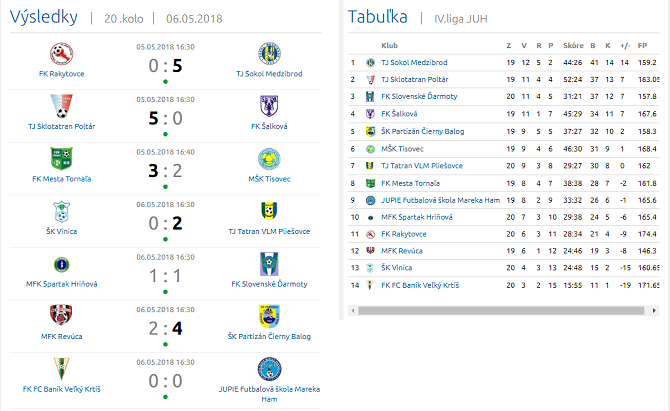Open the Tabuľka section heading
The height and width of the screenshot is (411, 670).
tap(376, 17)
